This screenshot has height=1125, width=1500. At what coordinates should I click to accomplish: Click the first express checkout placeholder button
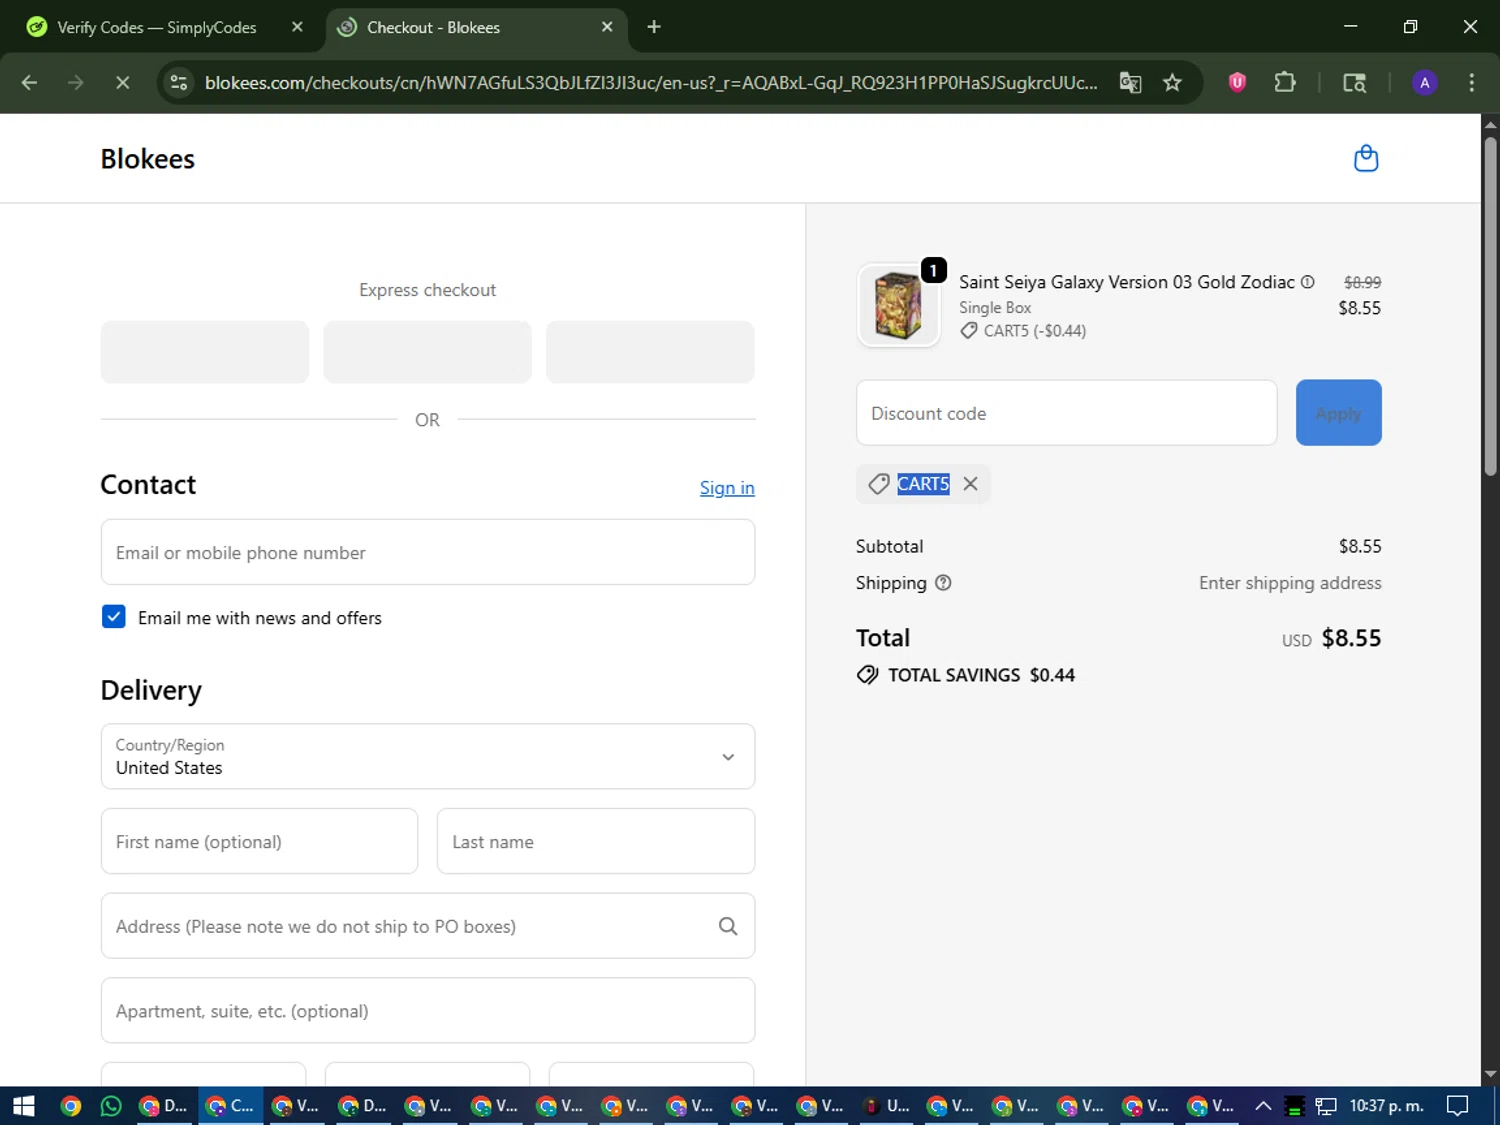click(x=205, y=352)
